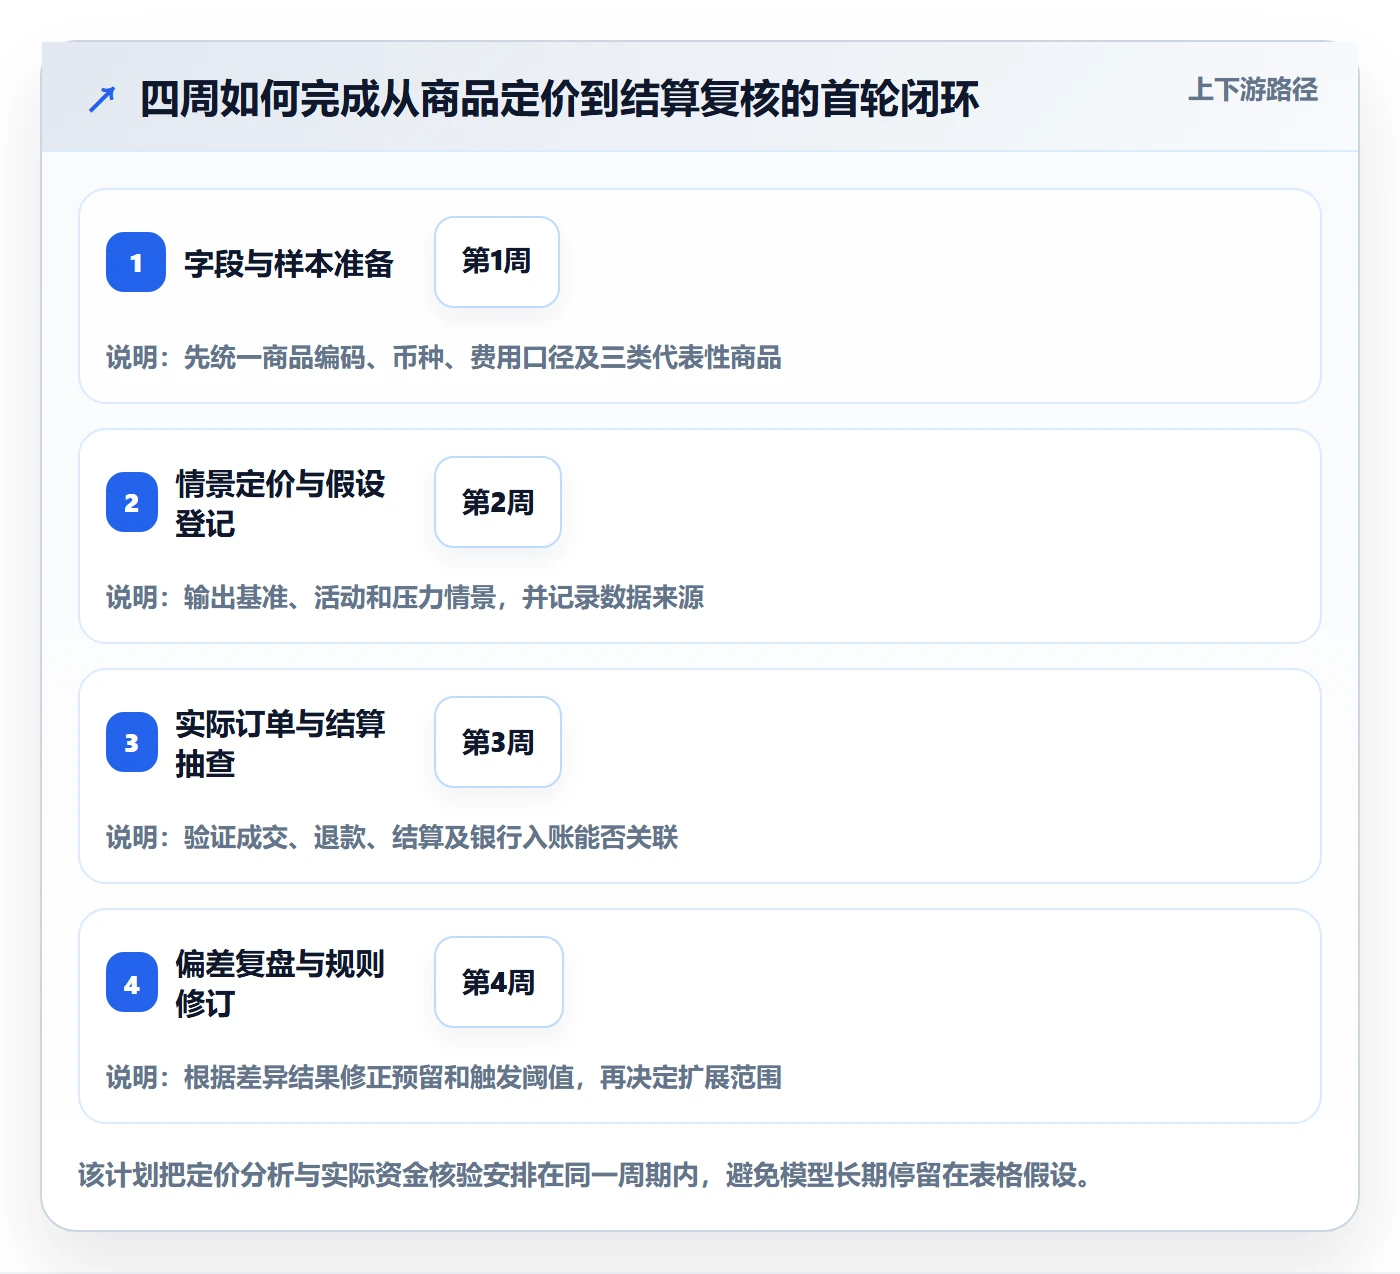Screen dimensions: 1400x1274
Task: Select the 第2周 week tag
Action: click(498, 502)
